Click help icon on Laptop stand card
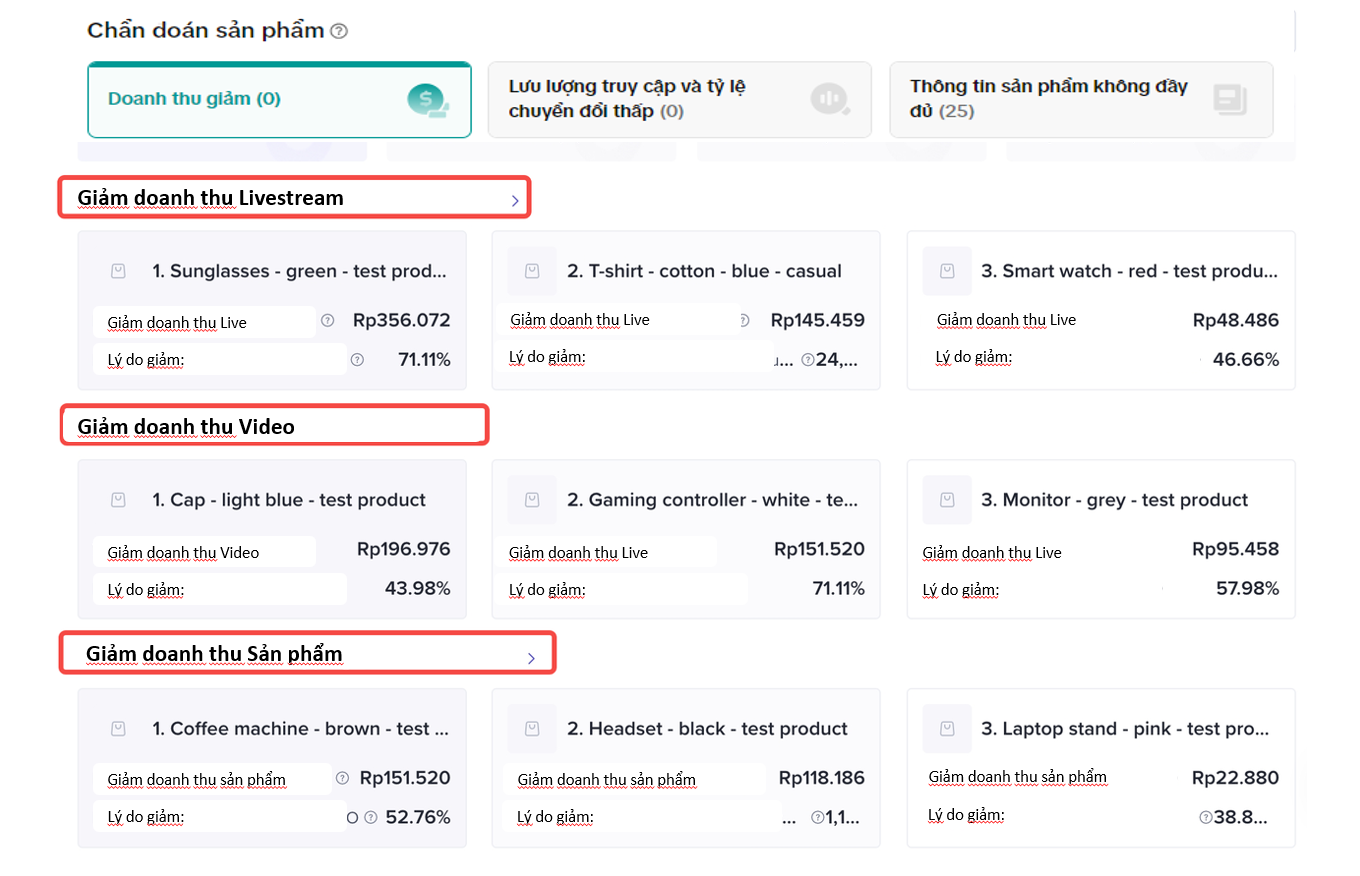 [1205, 817]
